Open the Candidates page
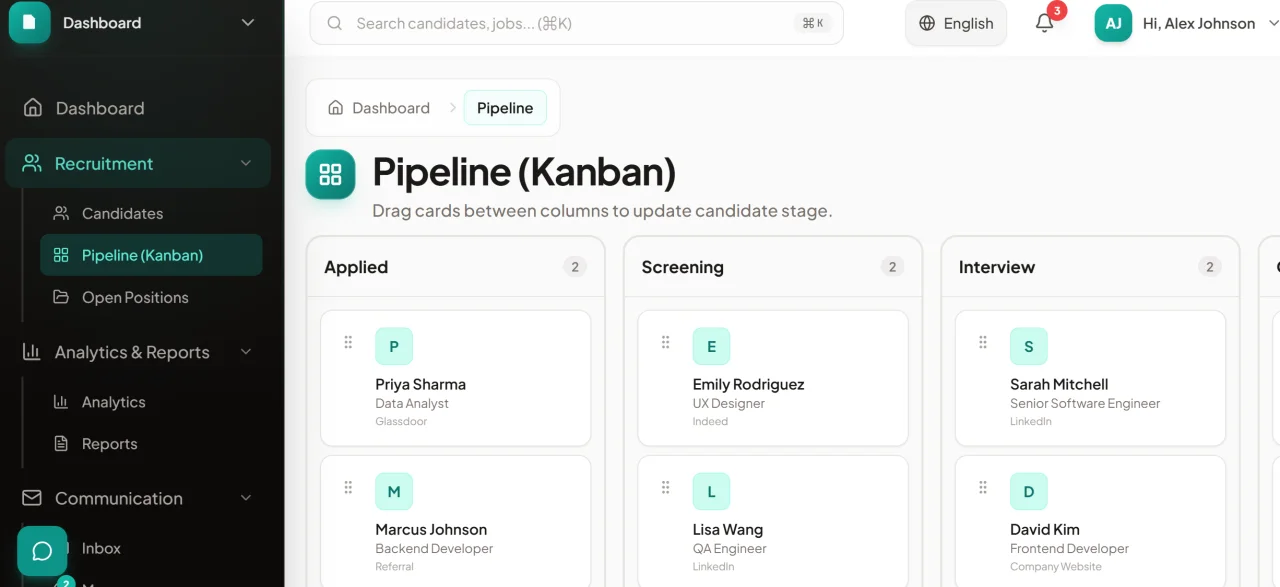 [151, 213]
